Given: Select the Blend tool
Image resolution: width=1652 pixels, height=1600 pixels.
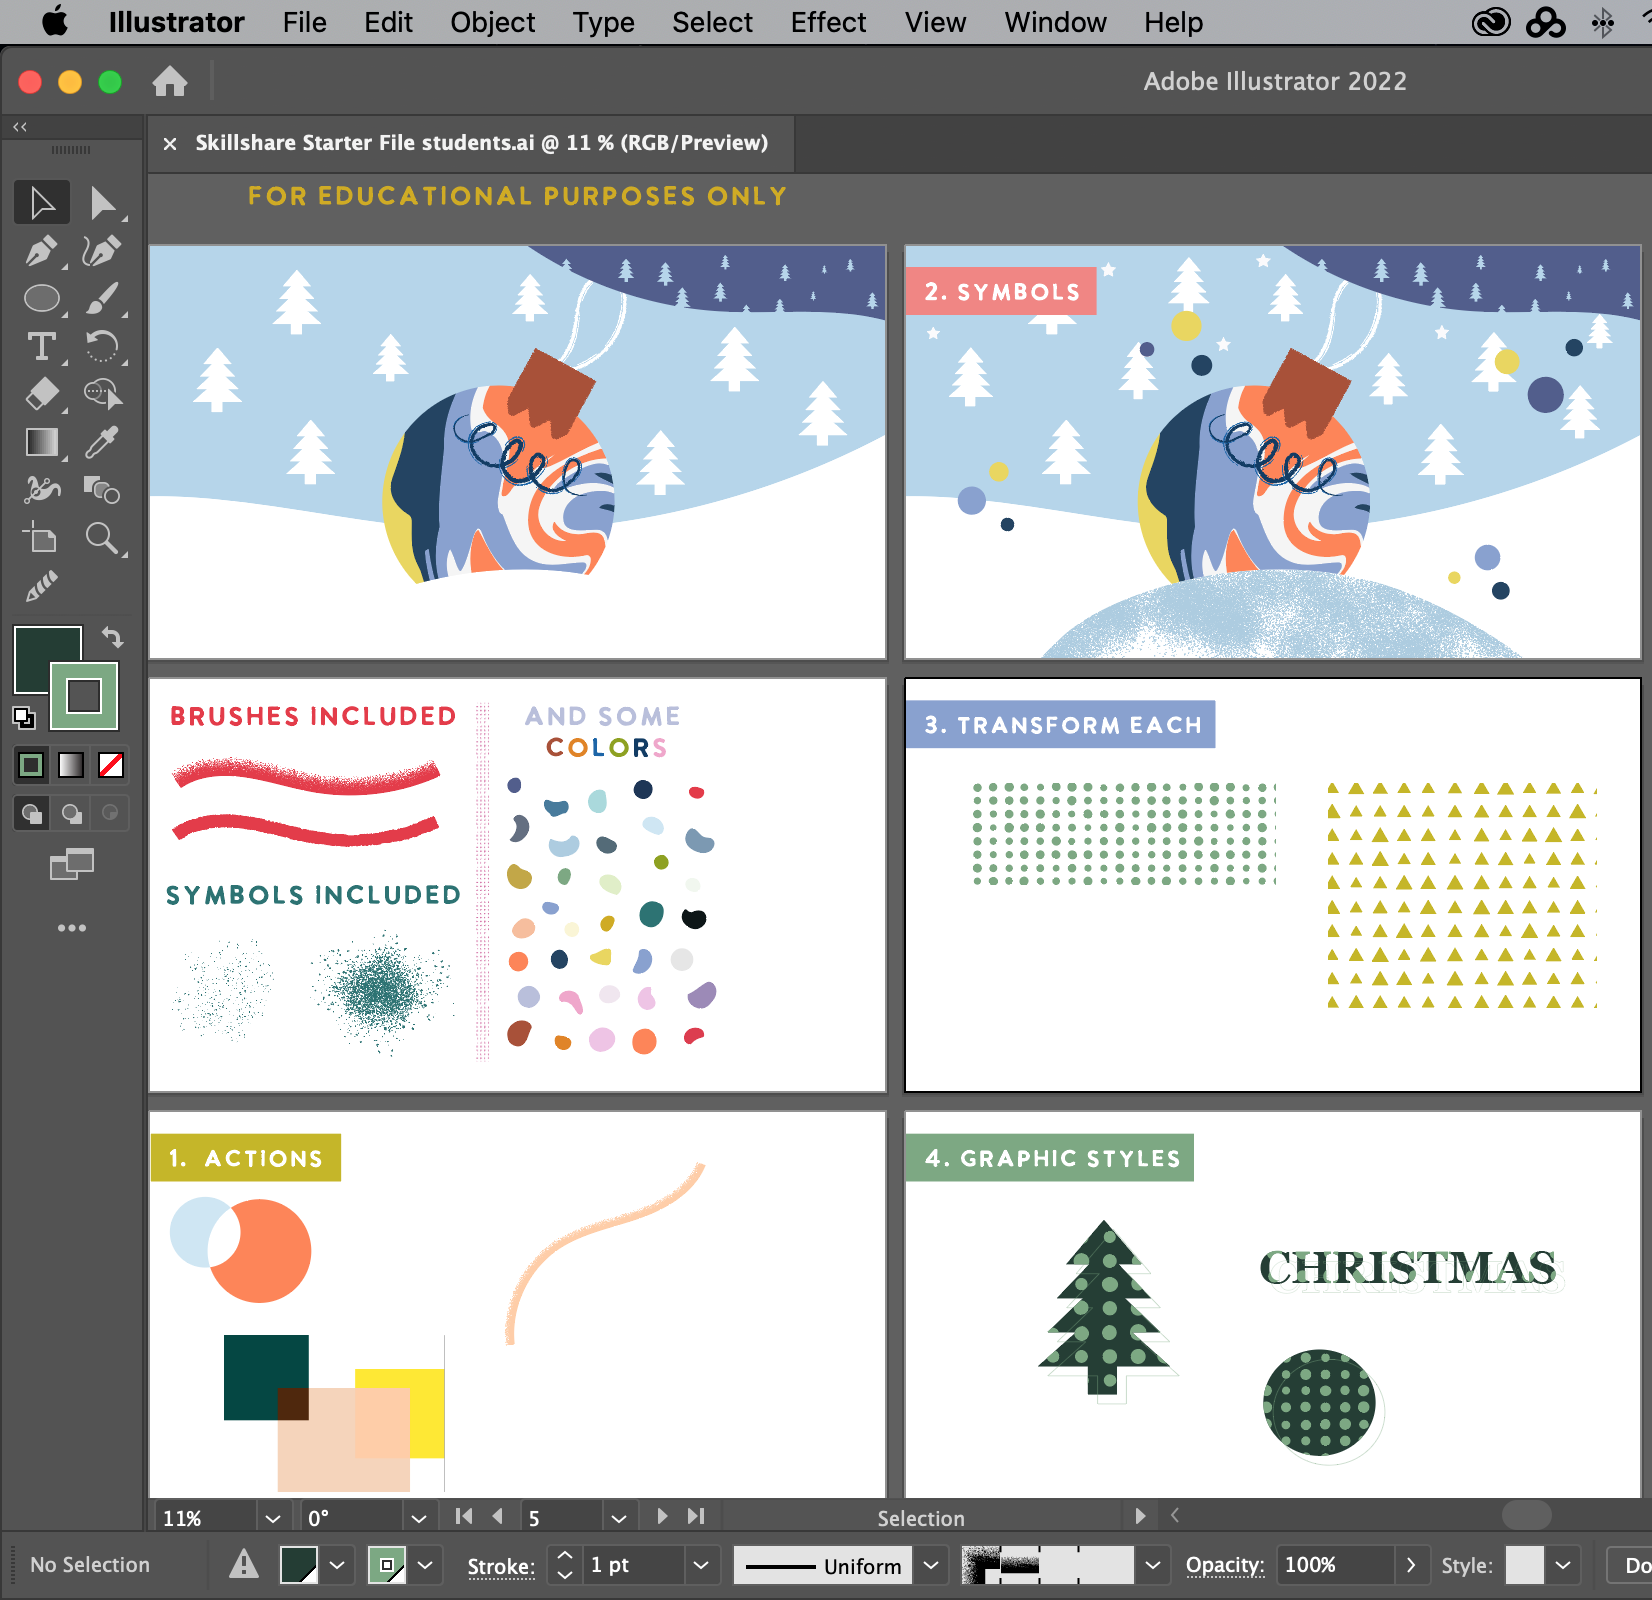Looking at the screenshot, I should (x=102, y=490).
